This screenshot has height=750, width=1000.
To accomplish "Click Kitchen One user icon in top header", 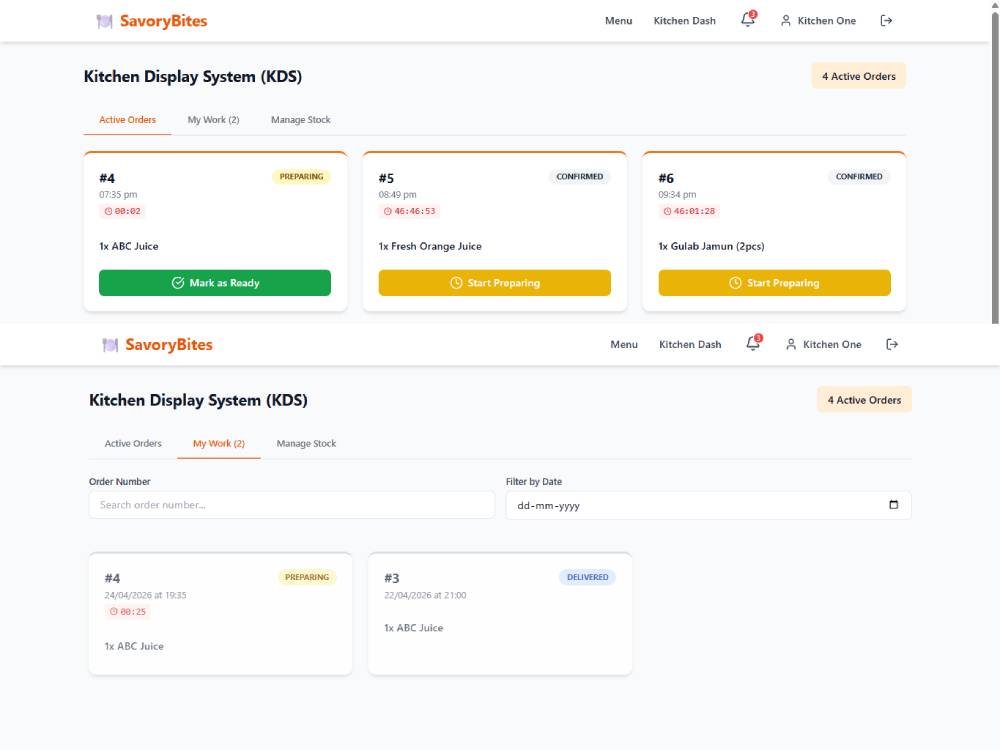I will pyautogui.click(x=786, y=20).
